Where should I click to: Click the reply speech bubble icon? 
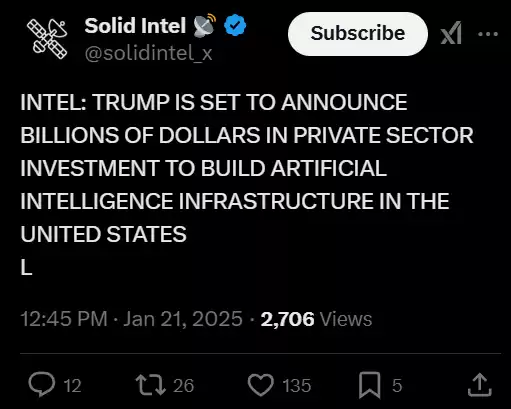click(42, 385)
